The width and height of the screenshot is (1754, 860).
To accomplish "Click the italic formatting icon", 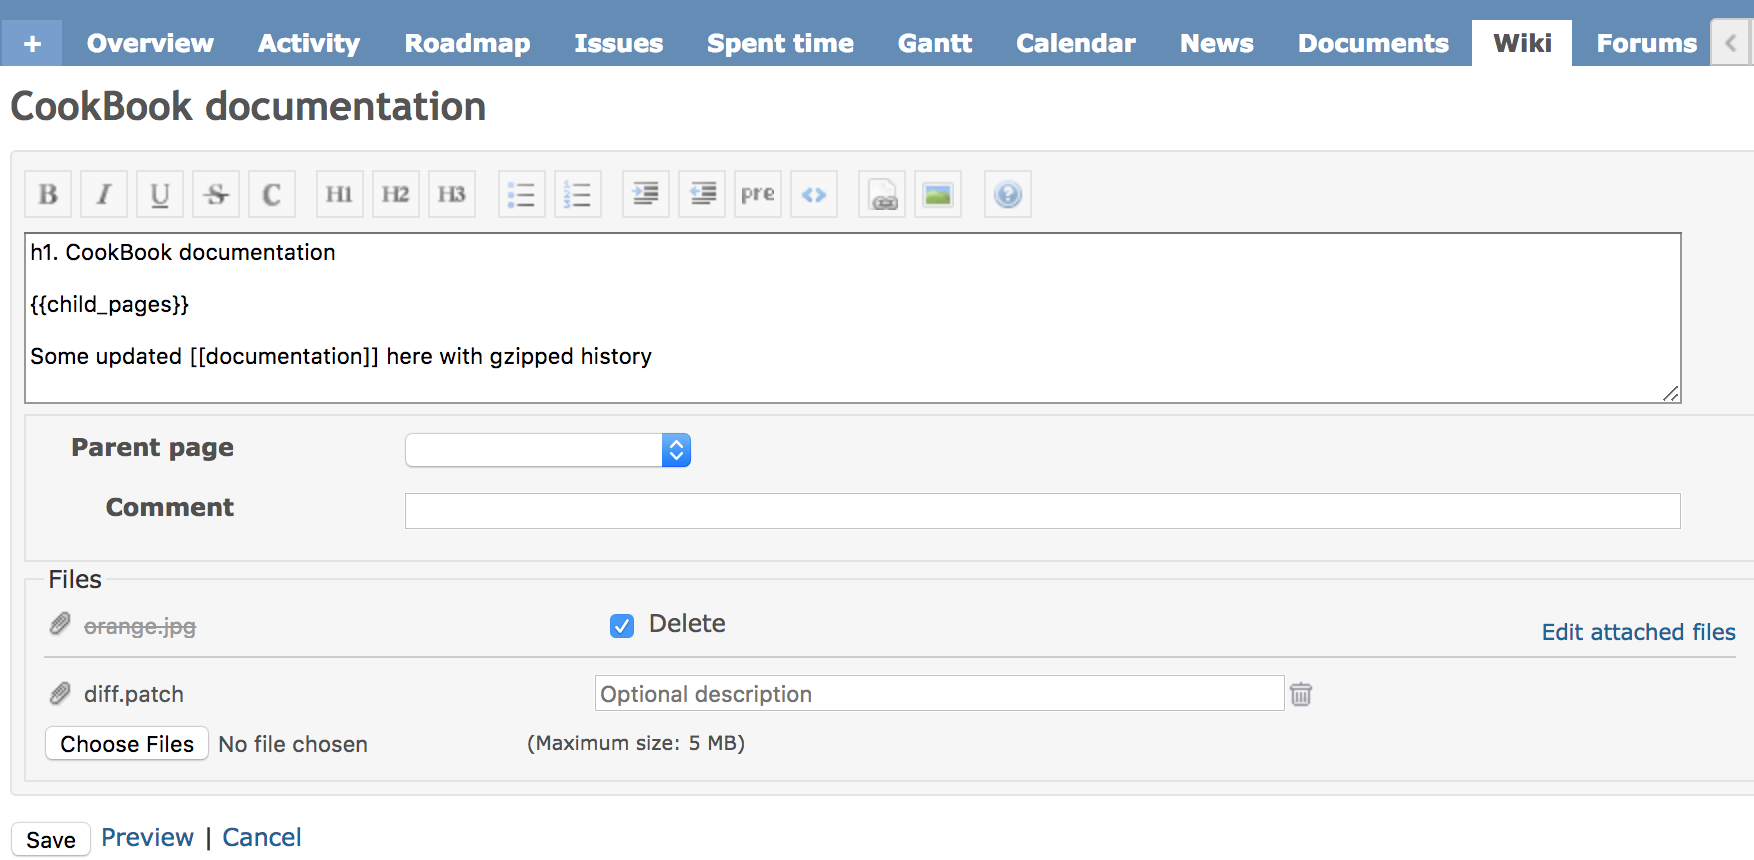I will (104, 194).
